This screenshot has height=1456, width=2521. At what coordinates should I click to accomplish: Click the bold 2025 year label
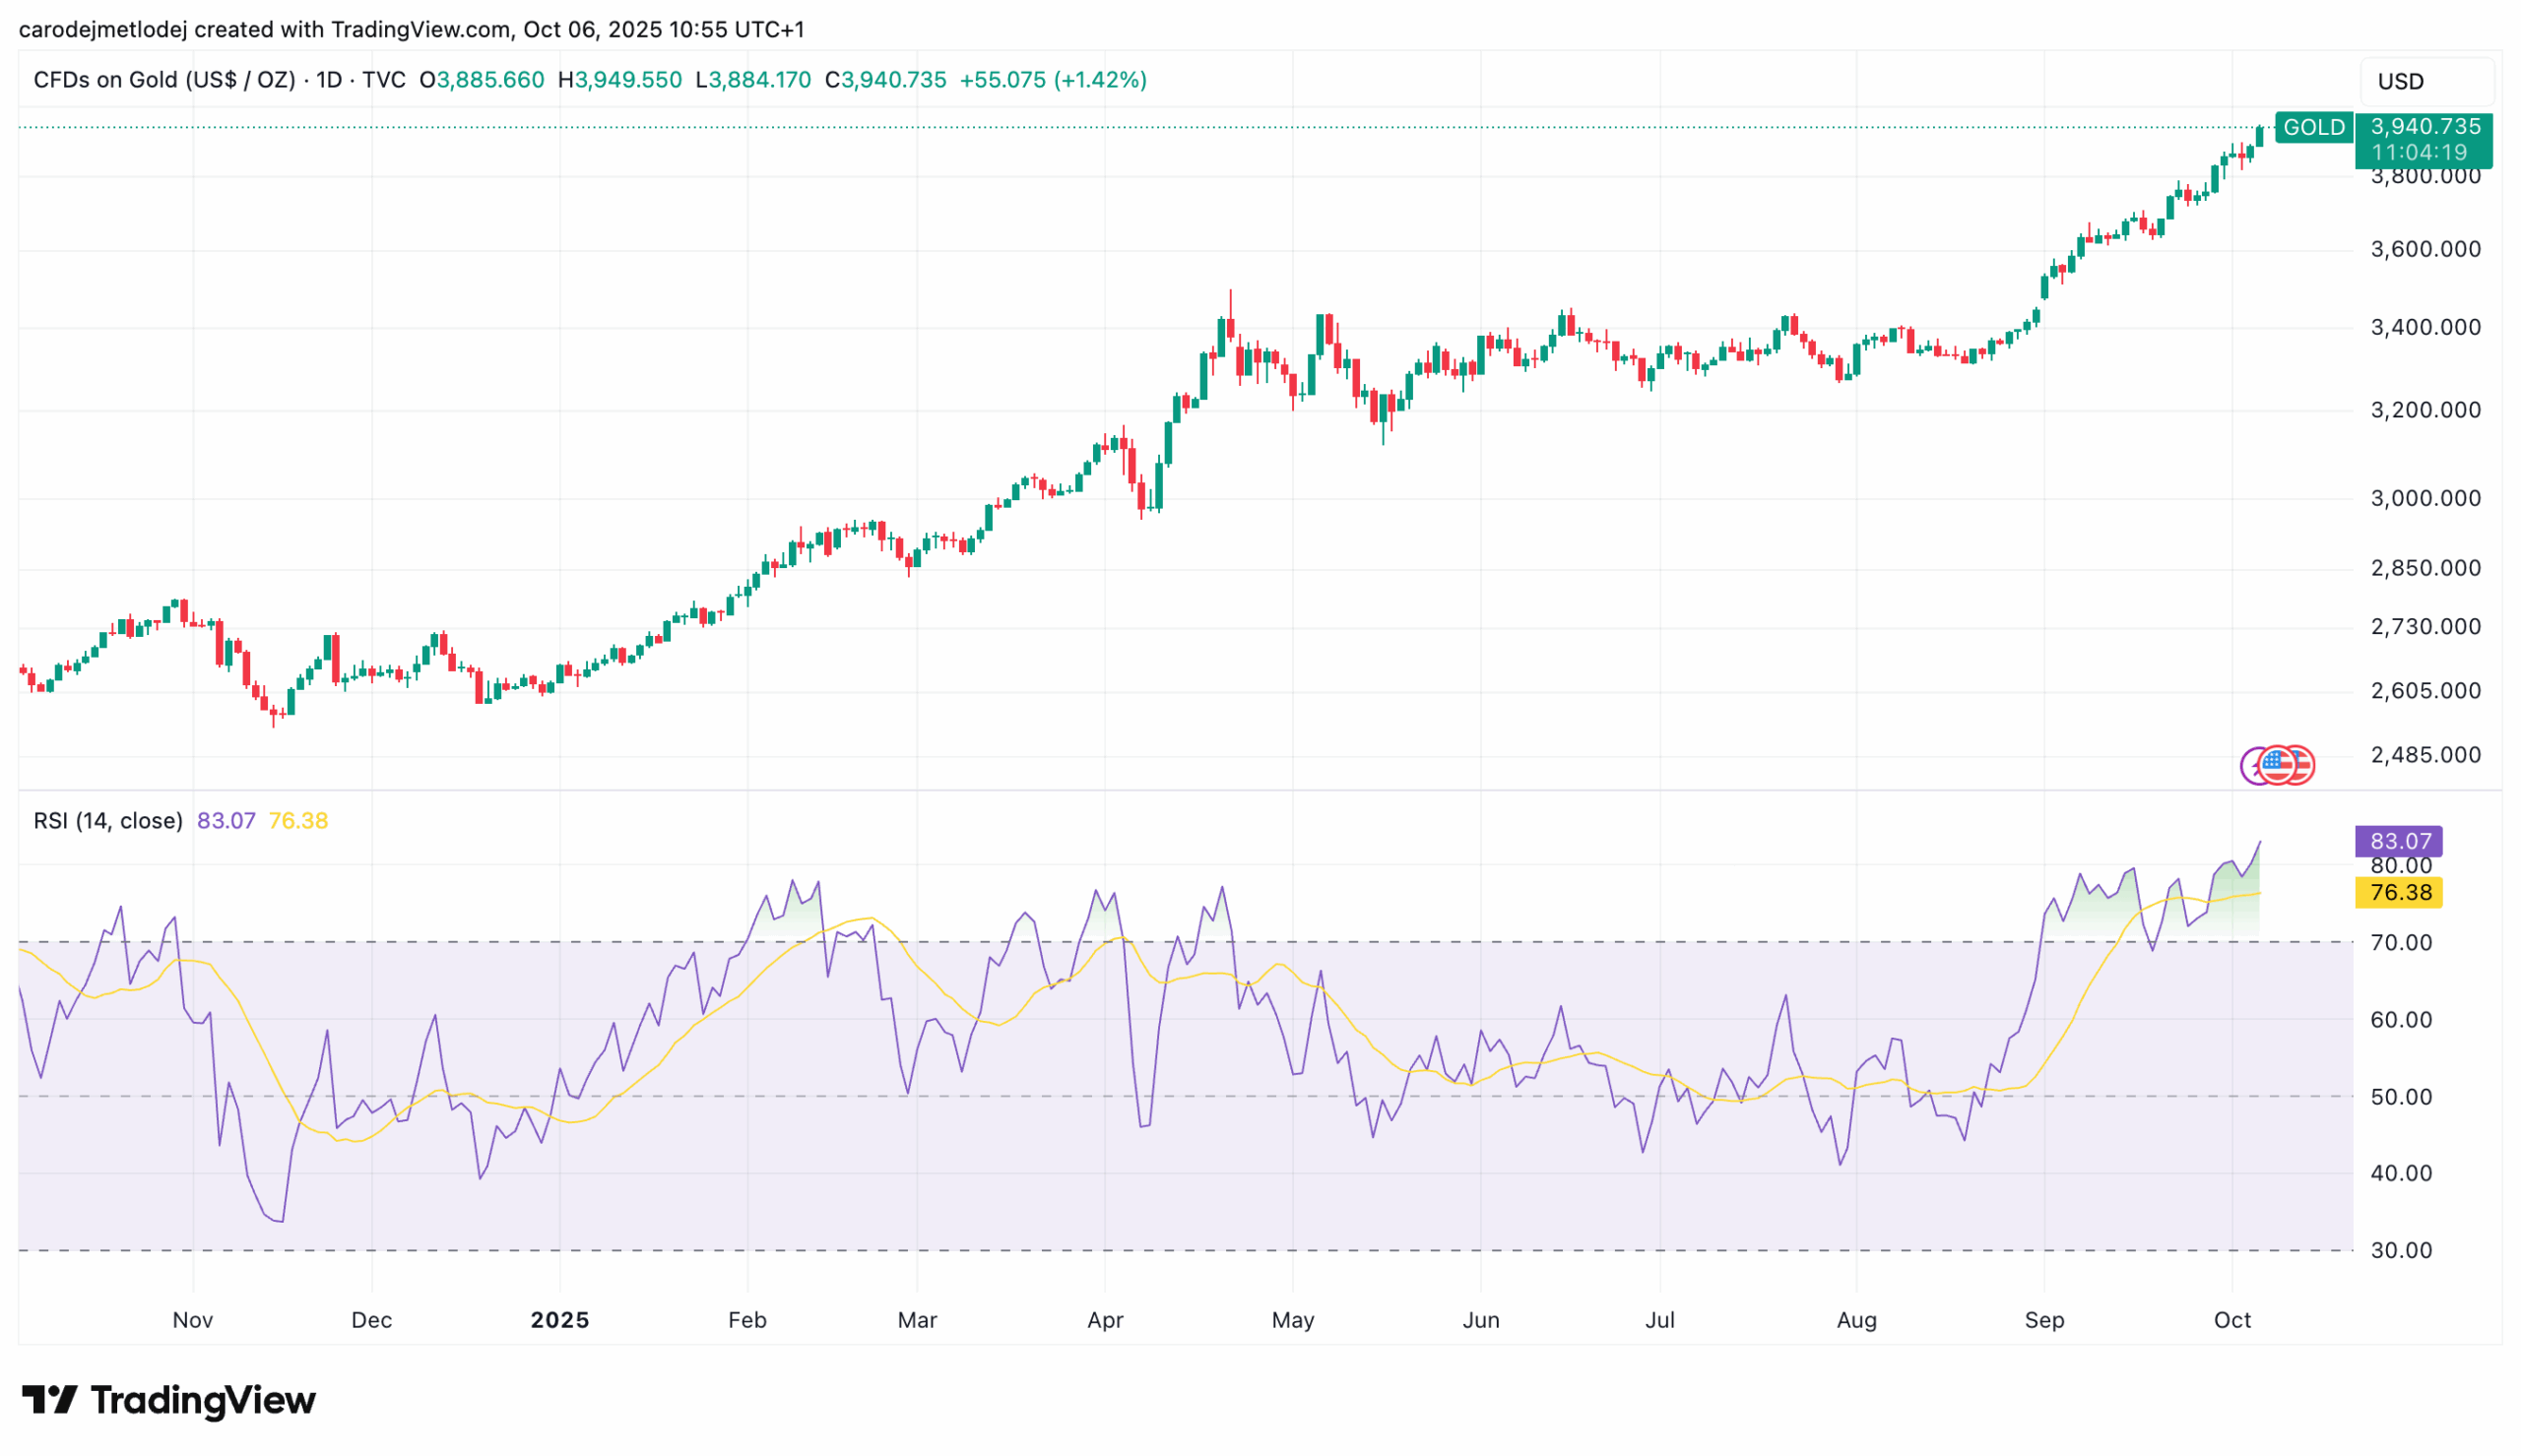[x=560, y=1320]
